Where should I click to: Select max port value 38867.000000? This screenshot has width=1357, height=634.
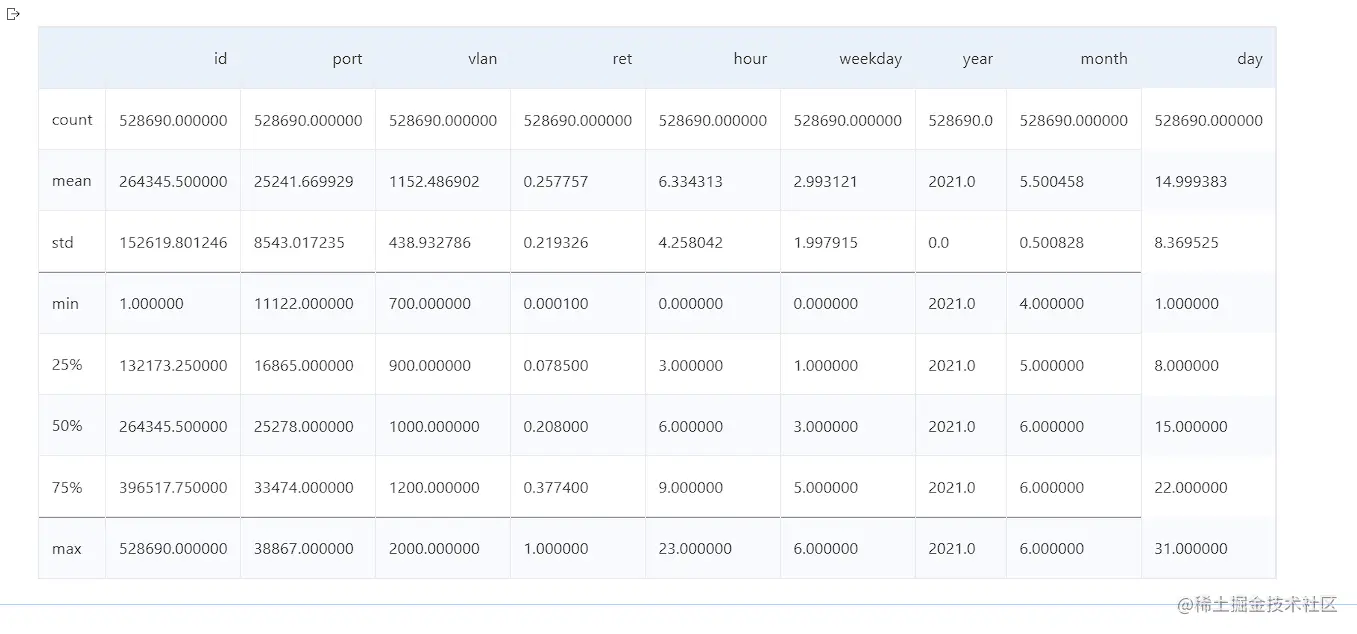[x=304, y=549]
